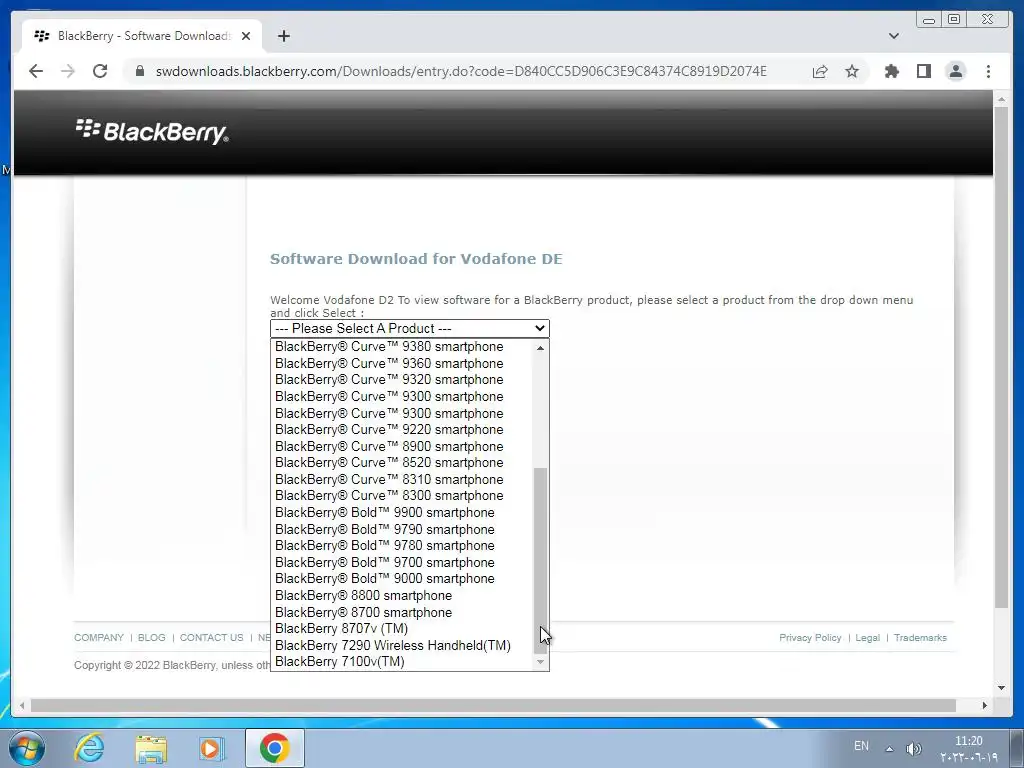Open the COMPANY footer link
The width and height of the screenshot is (1024, 768).
point(99,637)
